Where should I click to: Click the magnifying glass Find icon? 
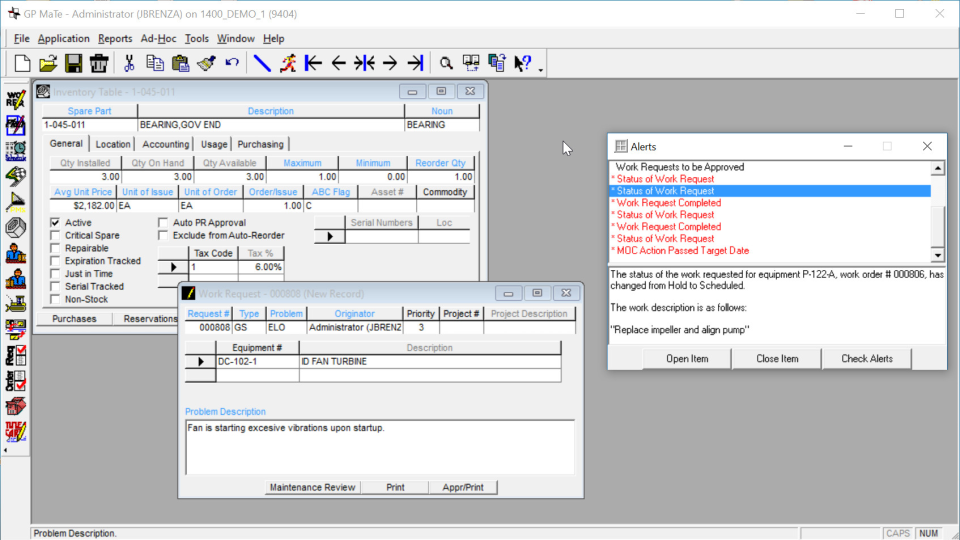[446, 63]
